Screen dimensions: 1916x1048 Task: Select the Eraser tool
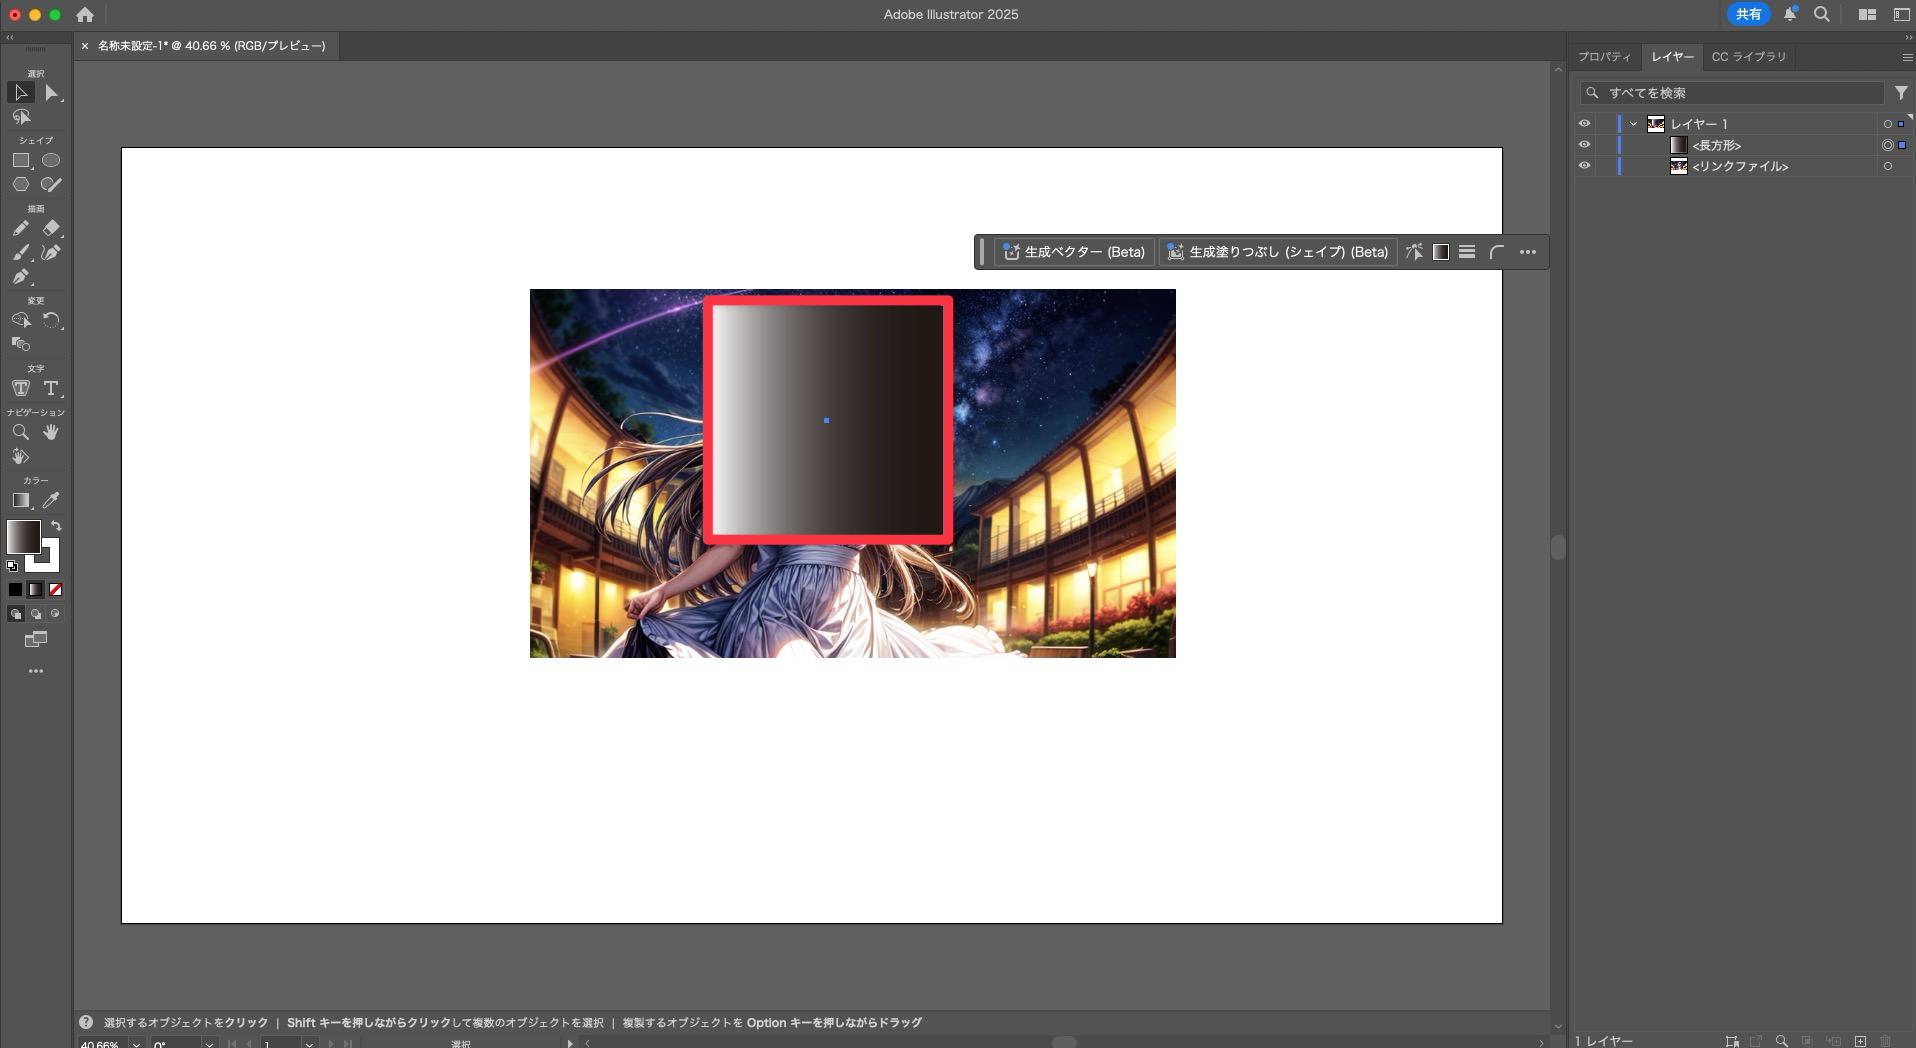pos(51,228)
